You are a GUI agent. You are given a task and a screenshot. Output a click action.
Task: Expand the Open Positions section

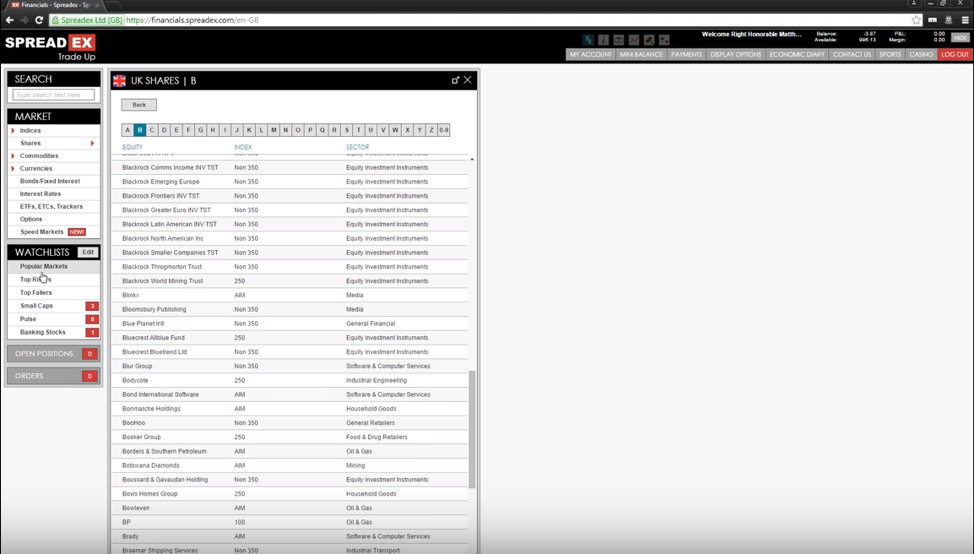pyautogui.click(x=53, y=353)
